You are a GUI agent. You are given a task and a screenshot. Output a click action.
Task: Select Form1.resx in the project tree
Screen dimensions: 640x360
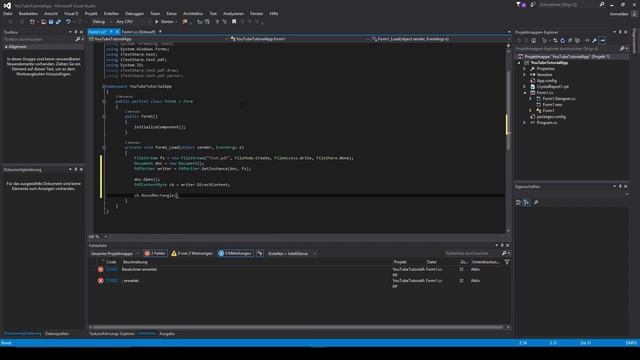(552, 104)
